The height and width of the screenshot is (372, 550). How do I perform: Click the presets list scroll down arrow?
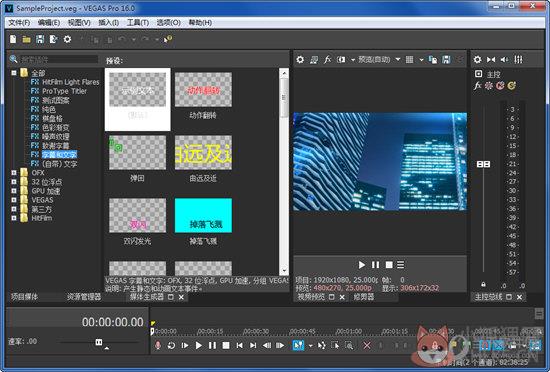(x=284, y=270)
